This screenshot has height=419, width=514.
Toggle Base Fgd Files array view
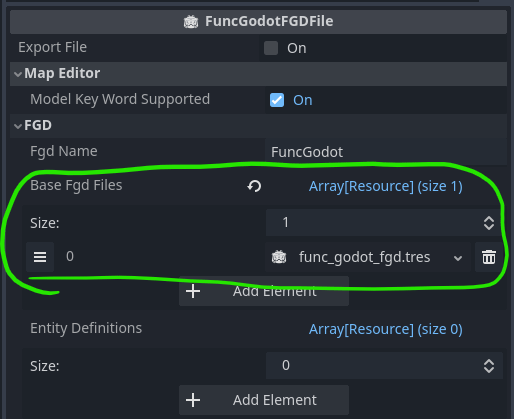pos(386,186)
